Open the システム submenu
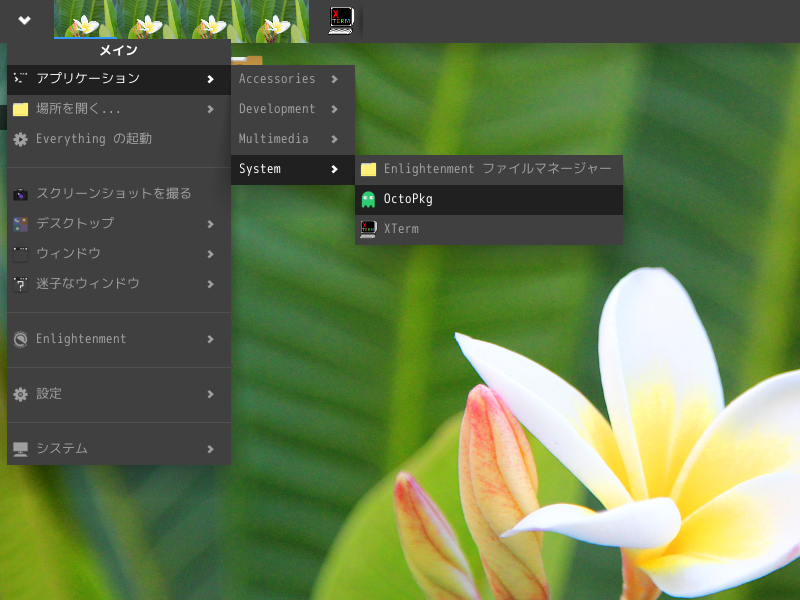 (x=119, y=449)
